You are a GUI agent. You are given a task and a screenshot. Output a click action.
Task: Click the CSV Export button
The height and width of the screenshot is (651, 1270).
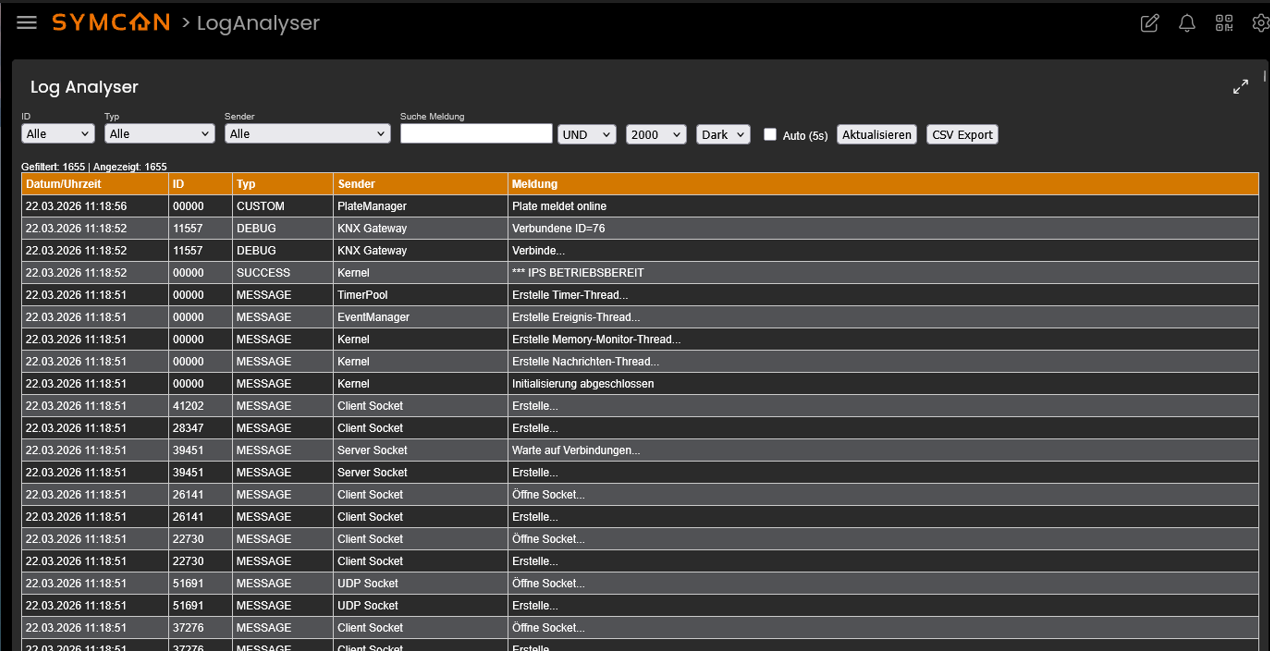pos(962,135)
